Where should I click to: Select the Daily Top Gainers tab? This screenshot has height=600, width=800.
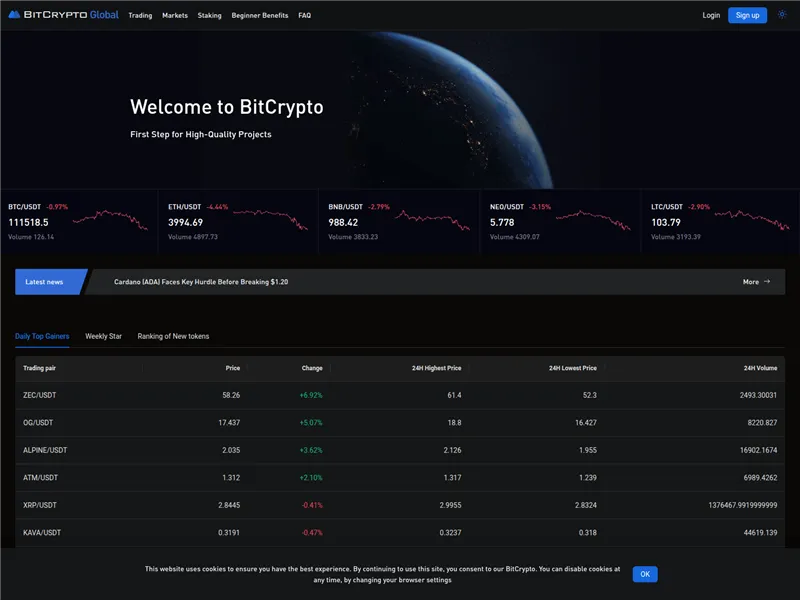[41, 336]
